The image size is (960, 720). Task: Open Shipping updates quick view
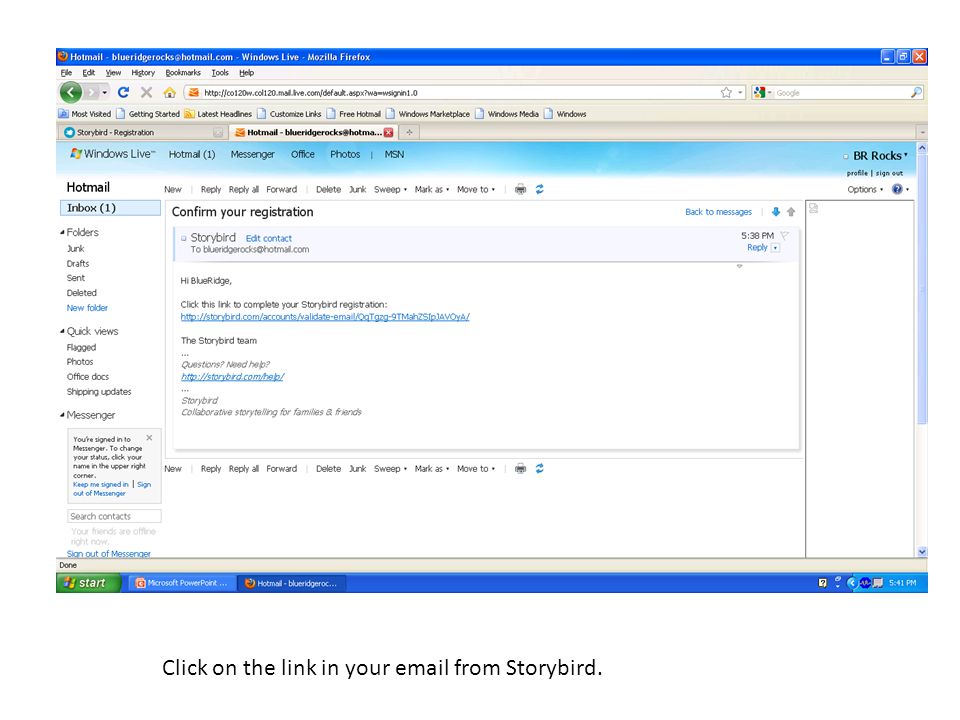99,392
